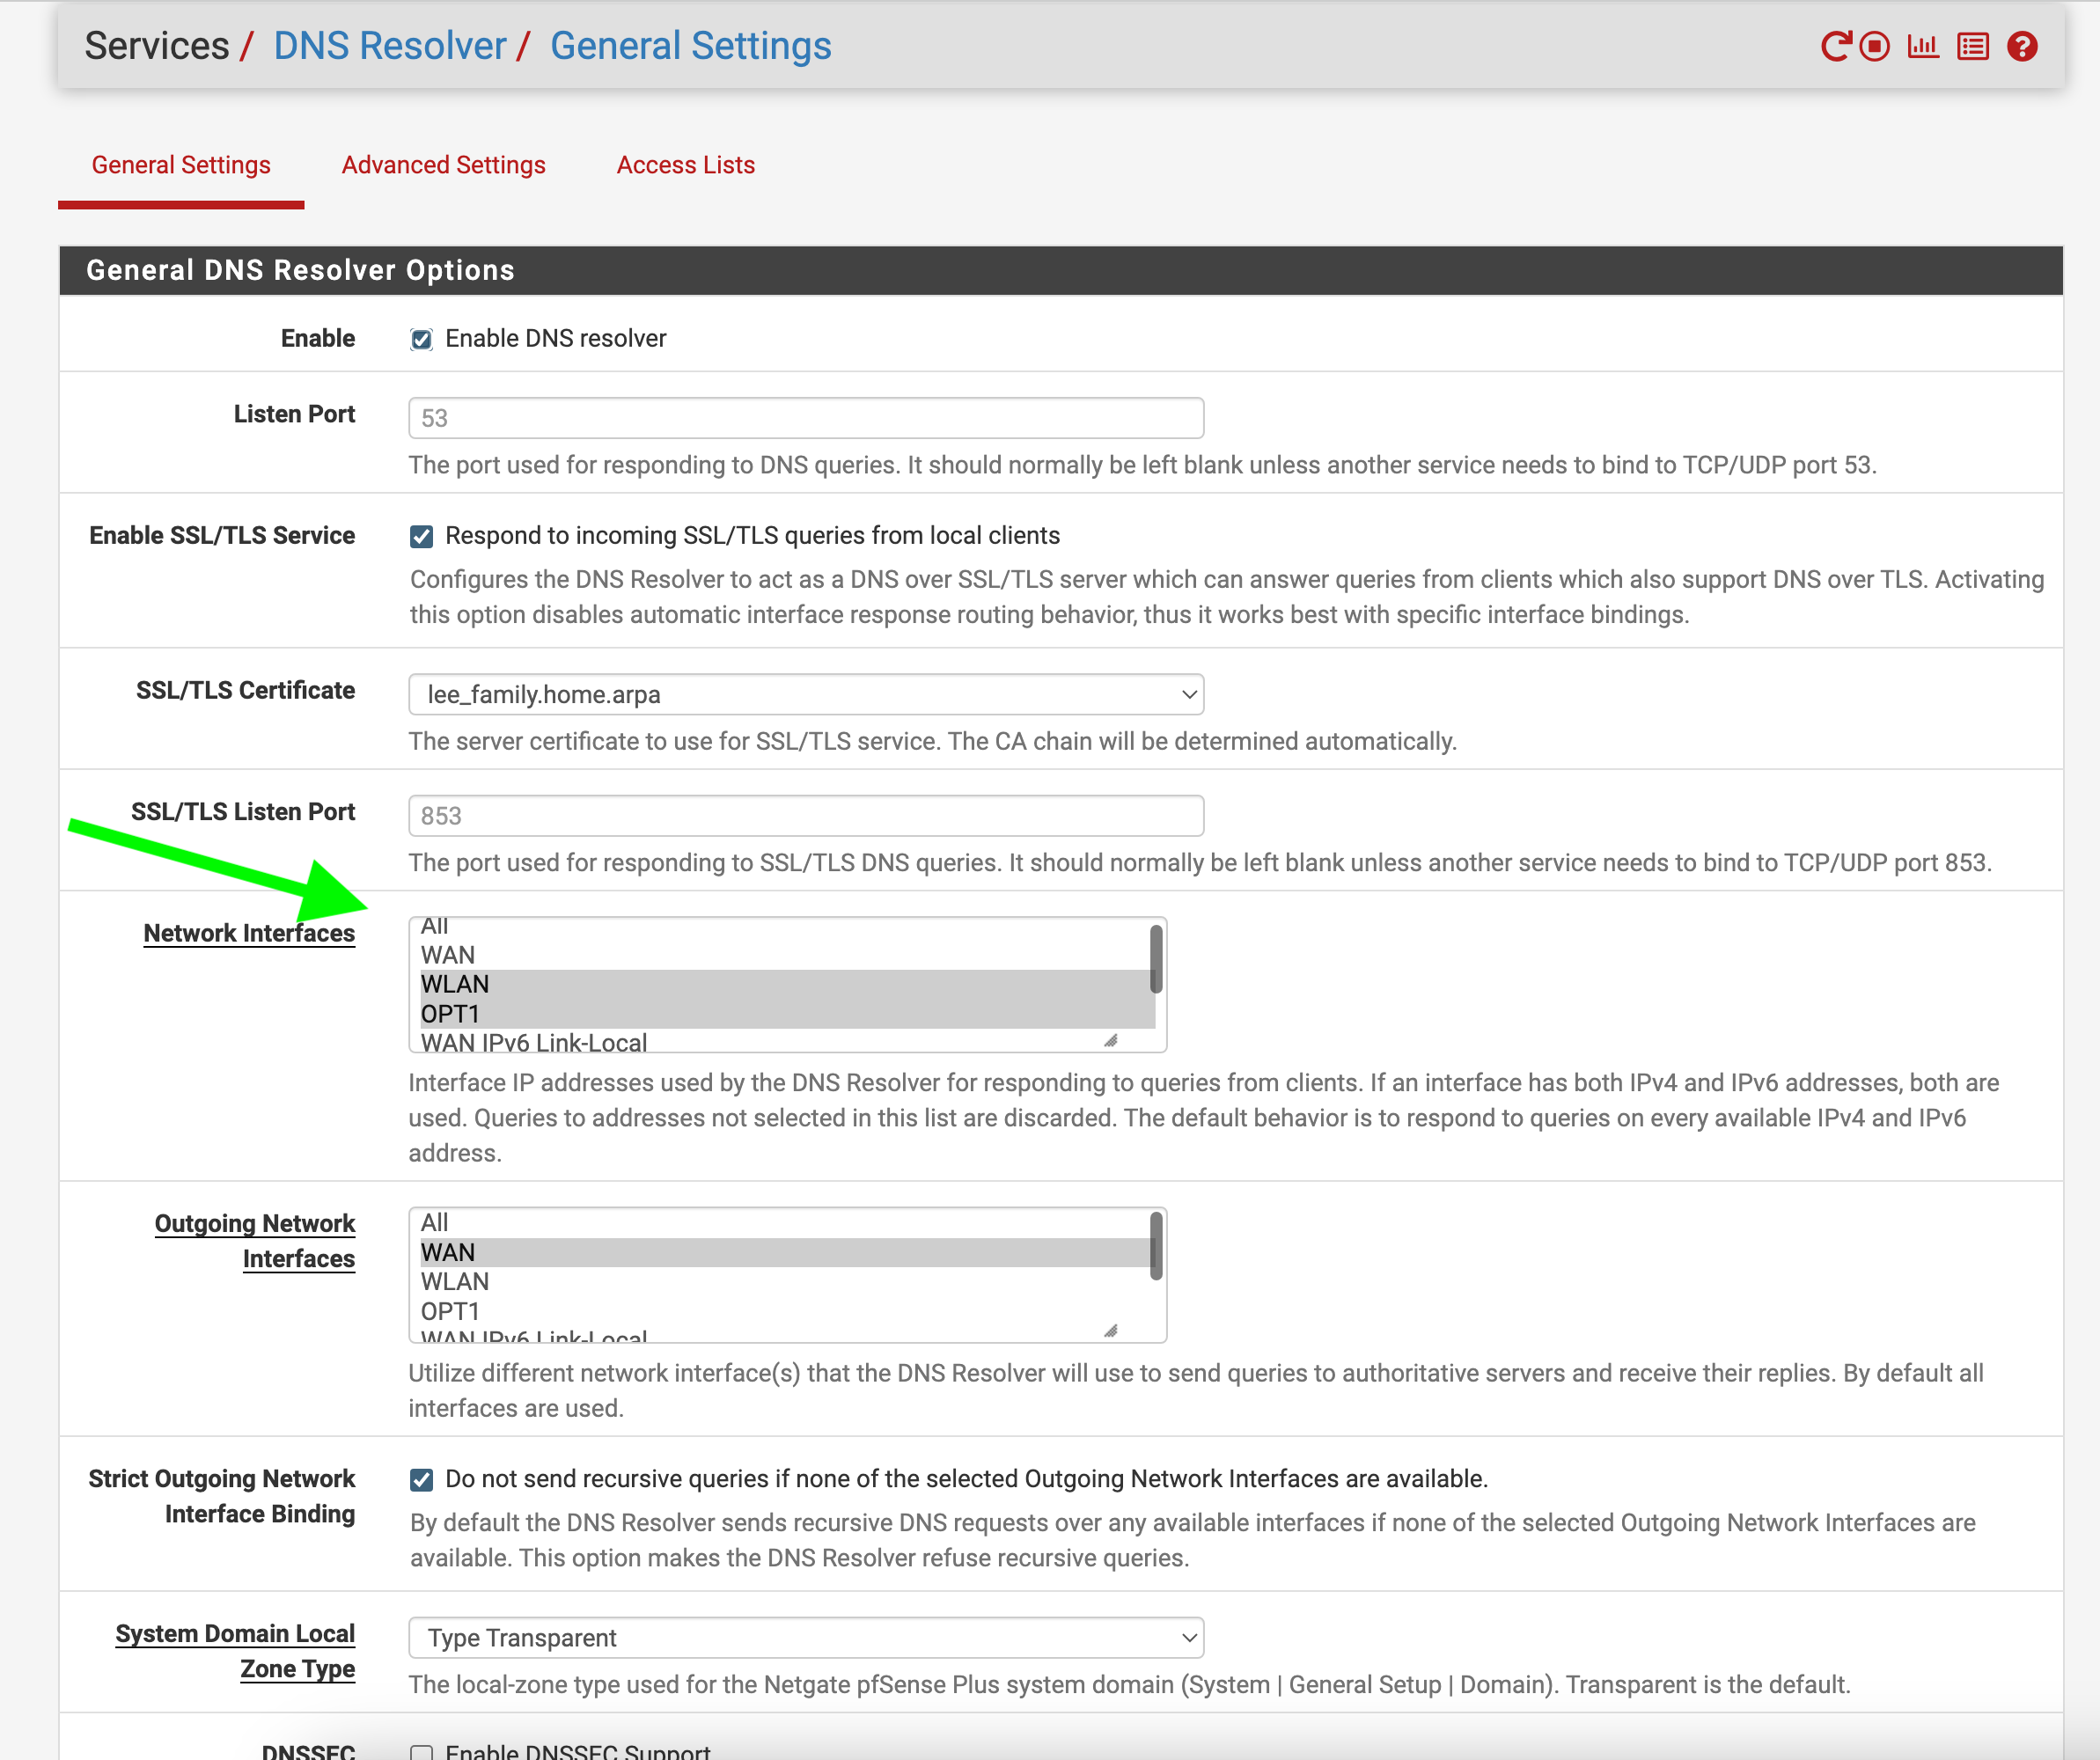Viewport: 2100px width, 1760px height.
Task: Click System Domain Local Zone Type label
Action: coord(235,1651)
